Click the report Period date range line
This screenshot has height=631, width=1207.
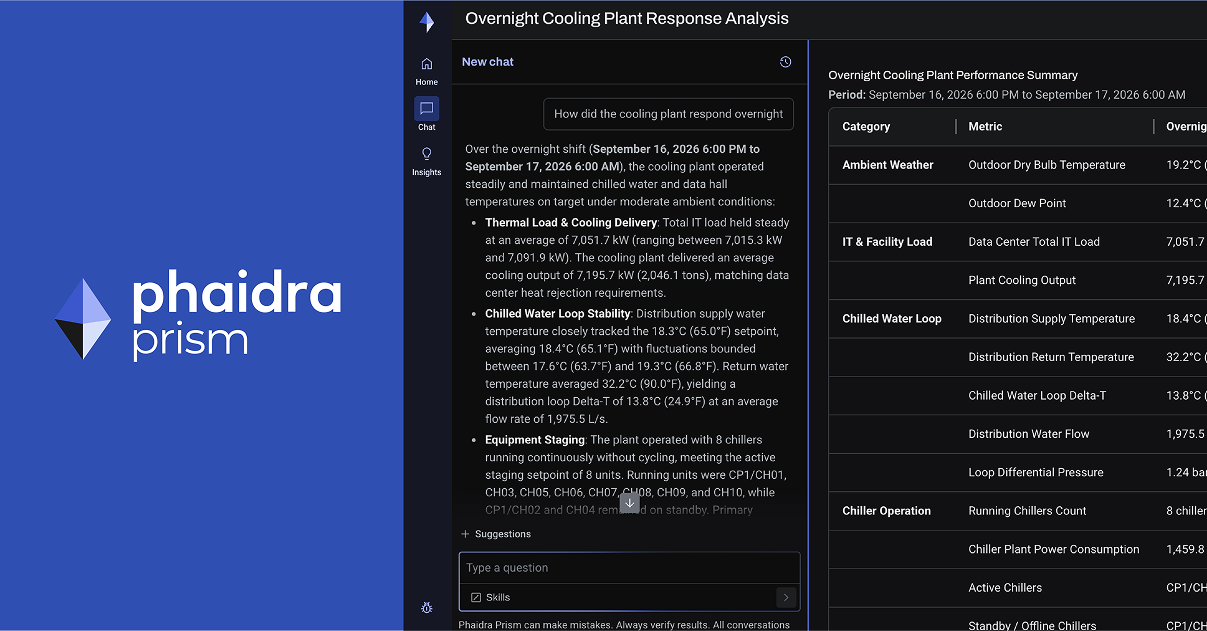coord(1007,95)
